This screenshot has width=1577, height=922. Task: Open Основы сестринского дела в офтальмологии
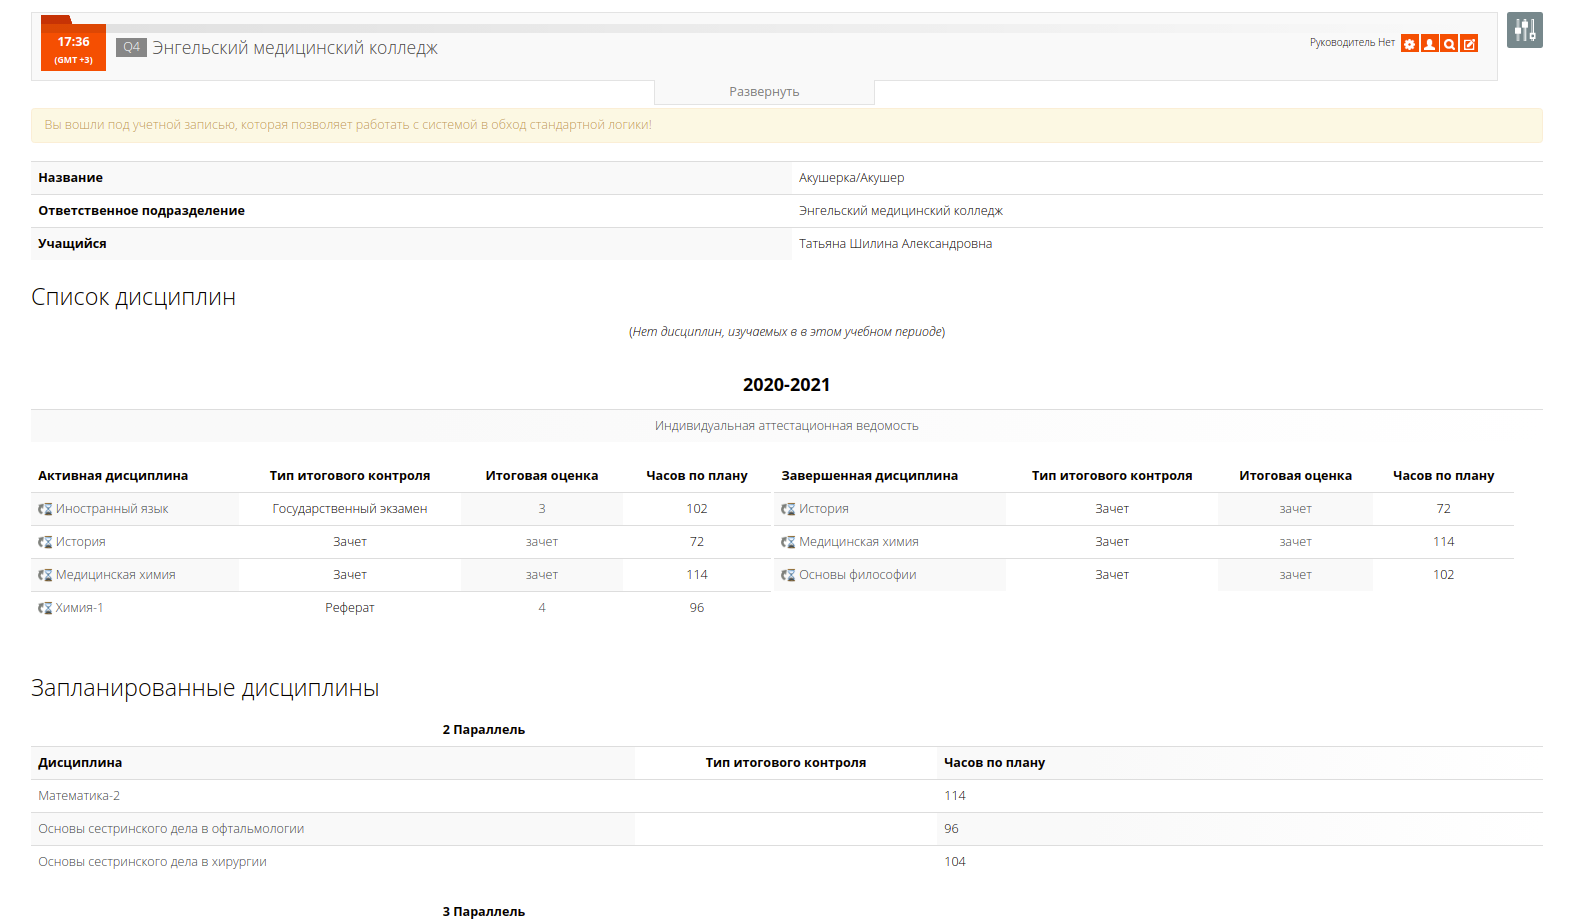171,829
